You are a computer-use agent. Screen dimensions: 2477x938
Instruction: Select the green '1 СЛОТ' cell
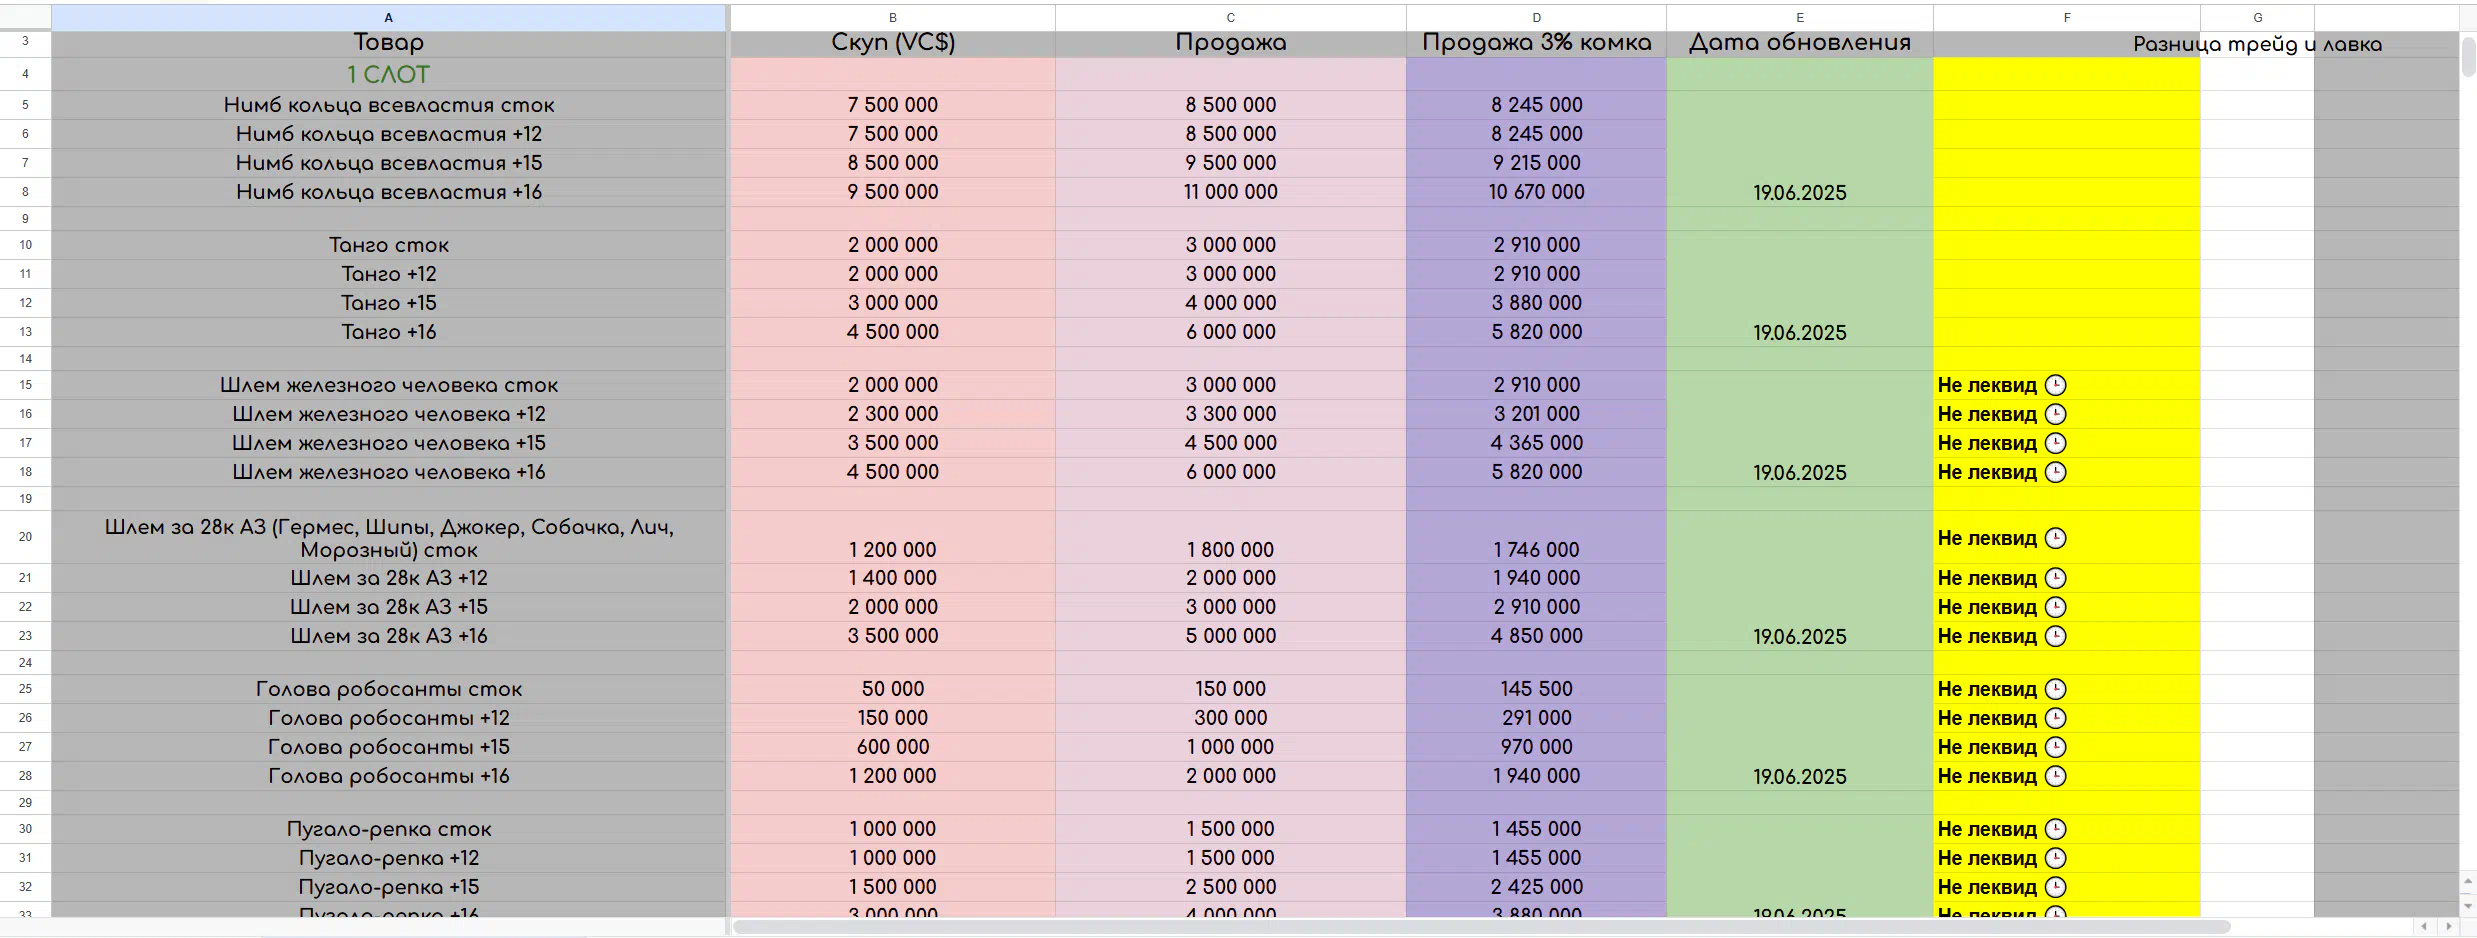tap(388, 75)
